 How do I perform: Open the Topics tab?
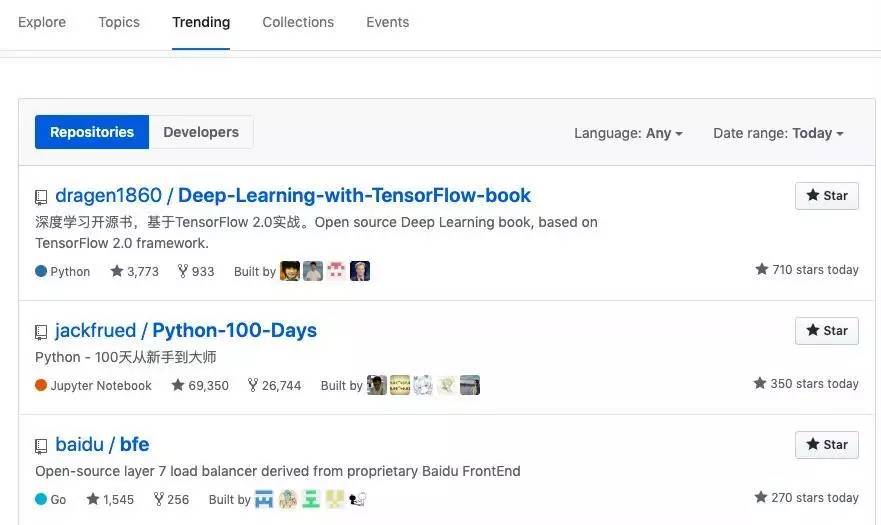pyautogui.click(x=119, y=22)
